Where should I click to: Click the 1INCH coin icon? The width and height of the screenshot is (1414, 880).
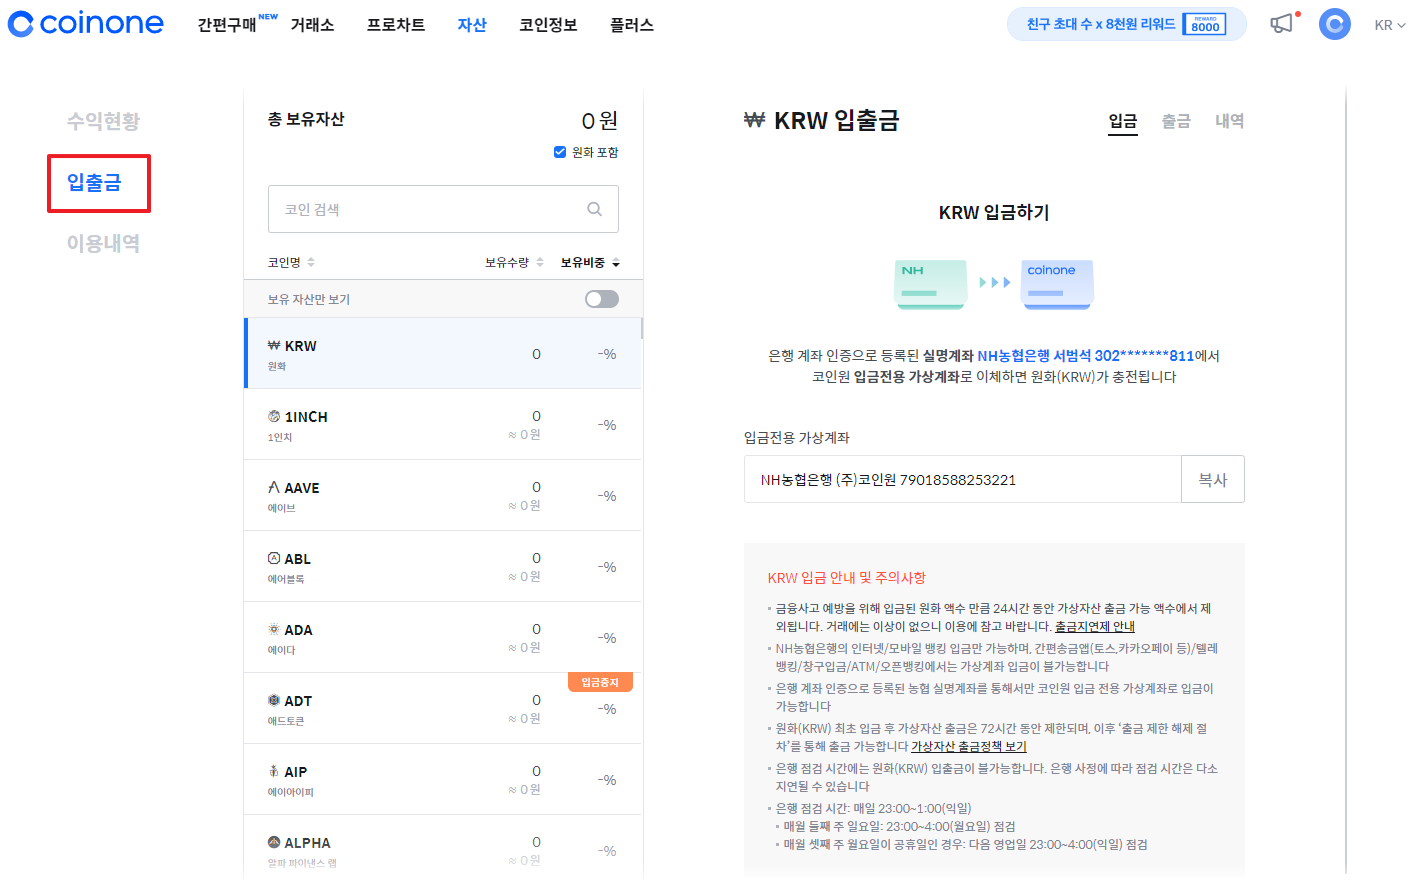click(274, 416)
